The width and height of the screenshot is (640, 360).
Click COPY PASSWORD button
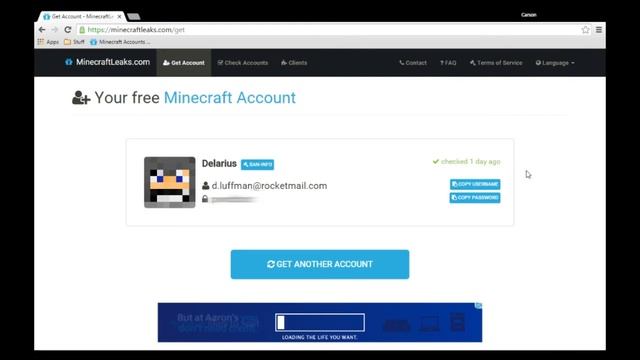(x=475, y=198)
